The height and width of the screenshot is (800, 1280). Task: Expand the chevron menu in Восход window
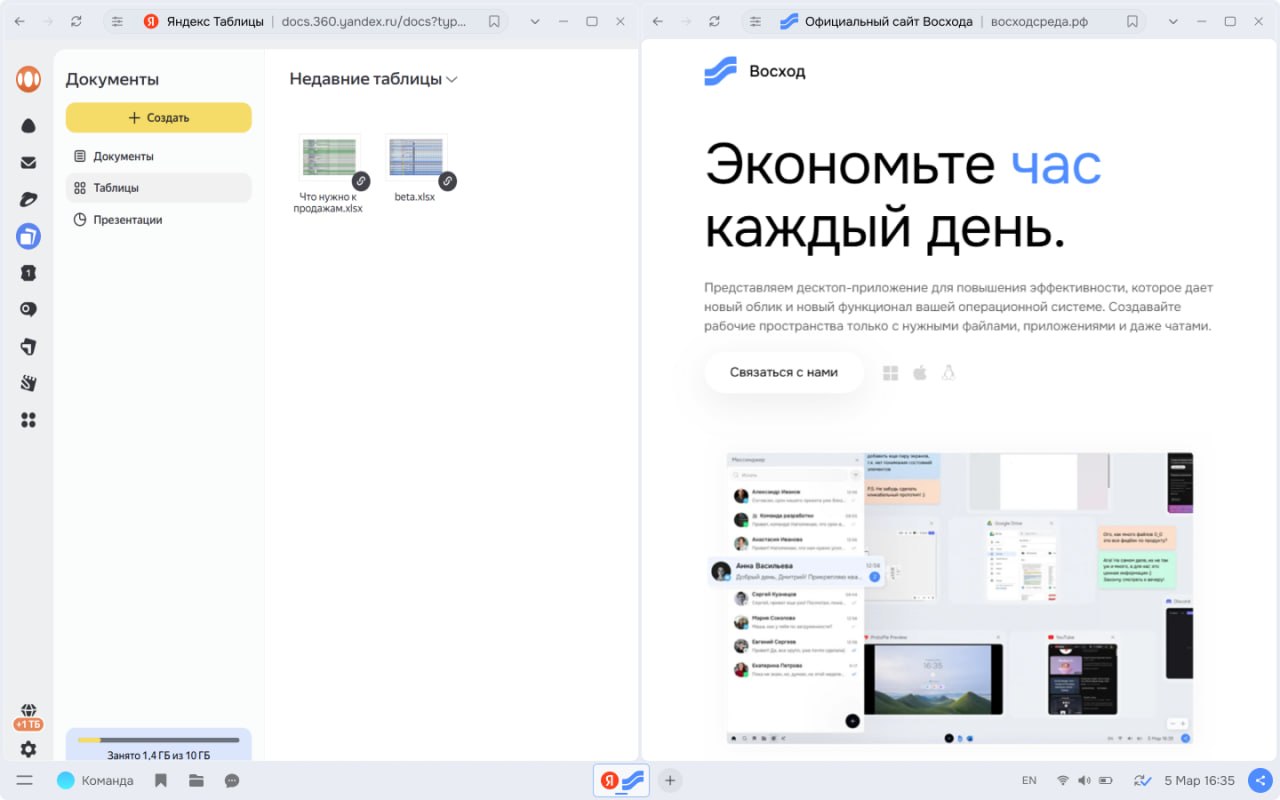tap(1173, 21)
